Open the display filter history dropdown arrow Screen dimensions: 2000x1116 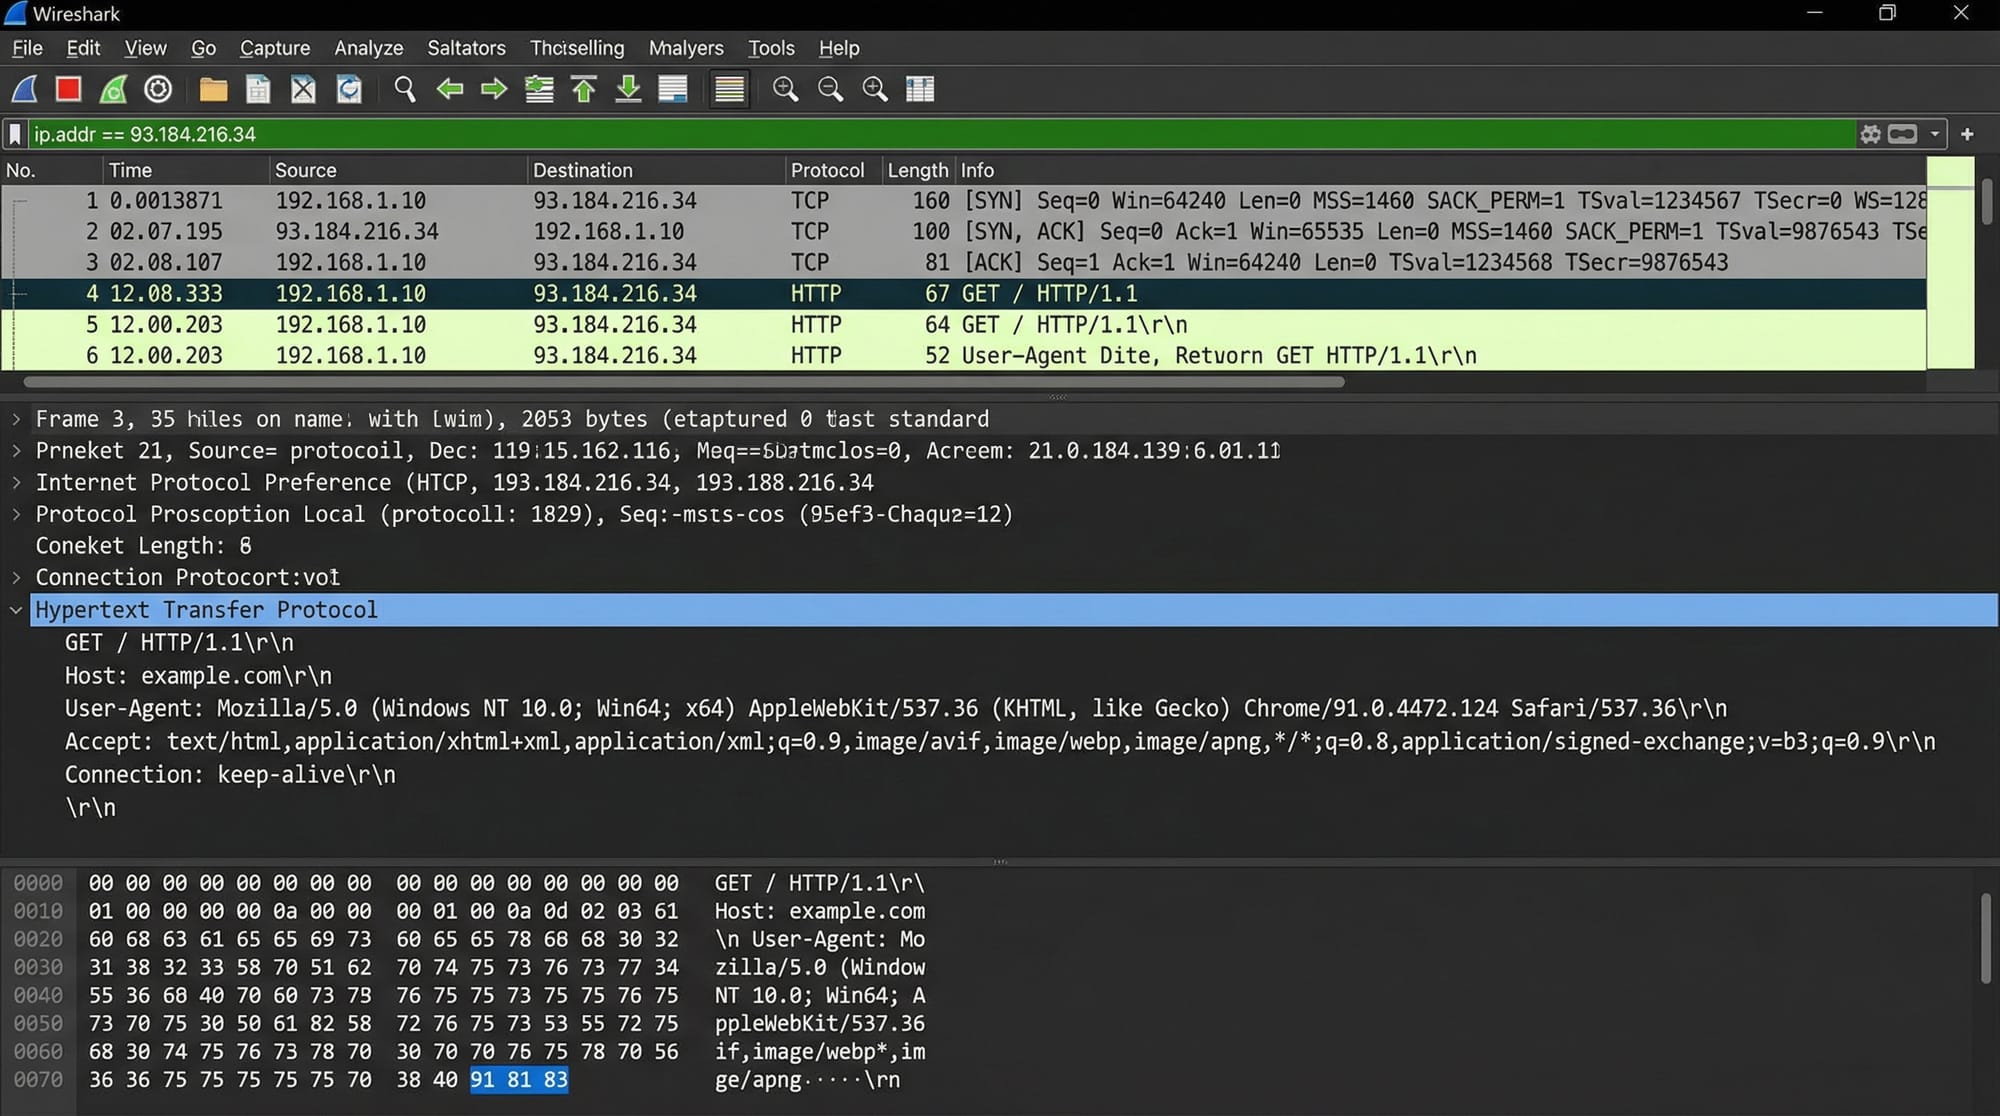pyautogui.click(x=1935, y=134)
